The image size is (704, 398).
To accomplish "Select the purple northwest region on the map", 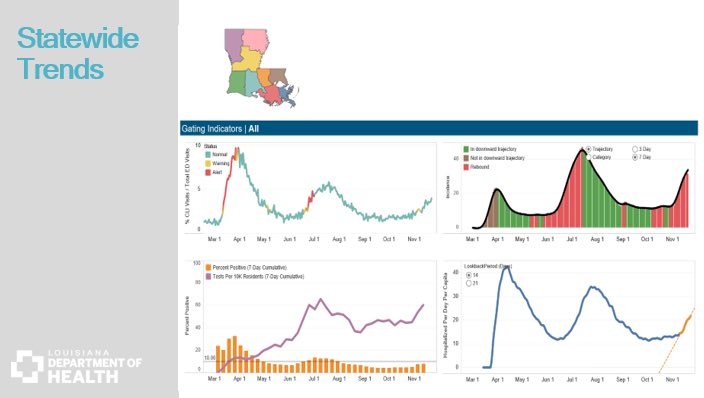I will (233, 44).
